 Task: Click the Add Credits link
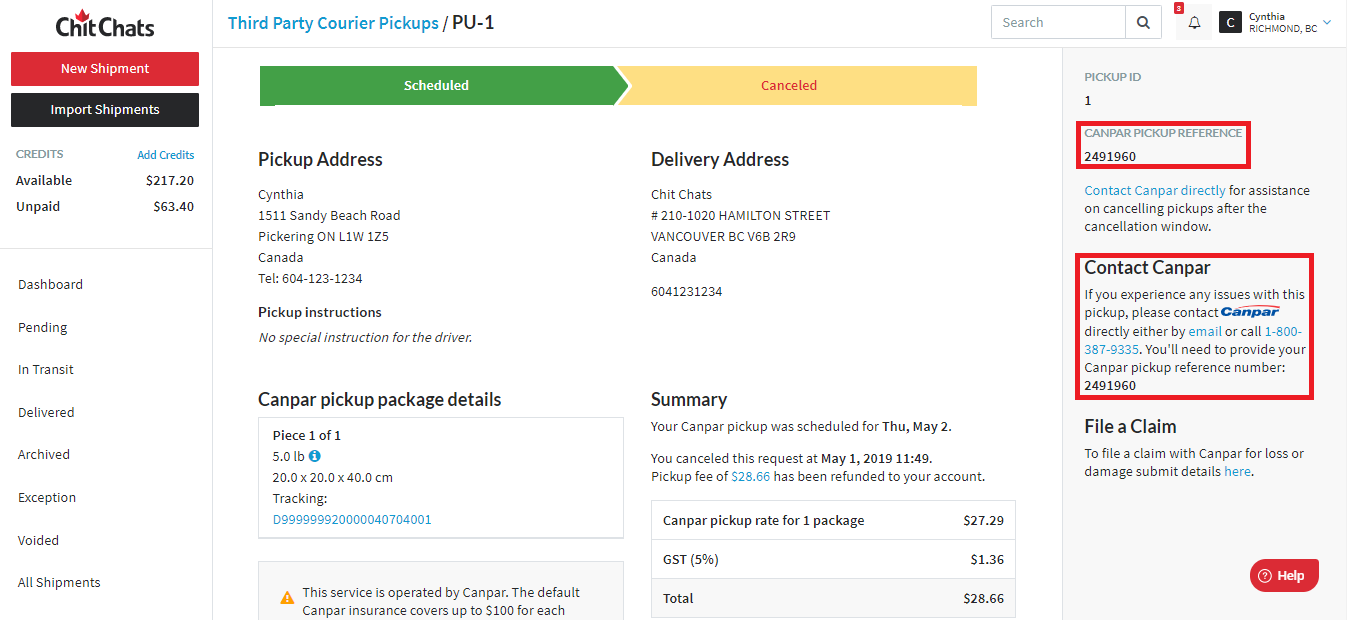[165, 155]
